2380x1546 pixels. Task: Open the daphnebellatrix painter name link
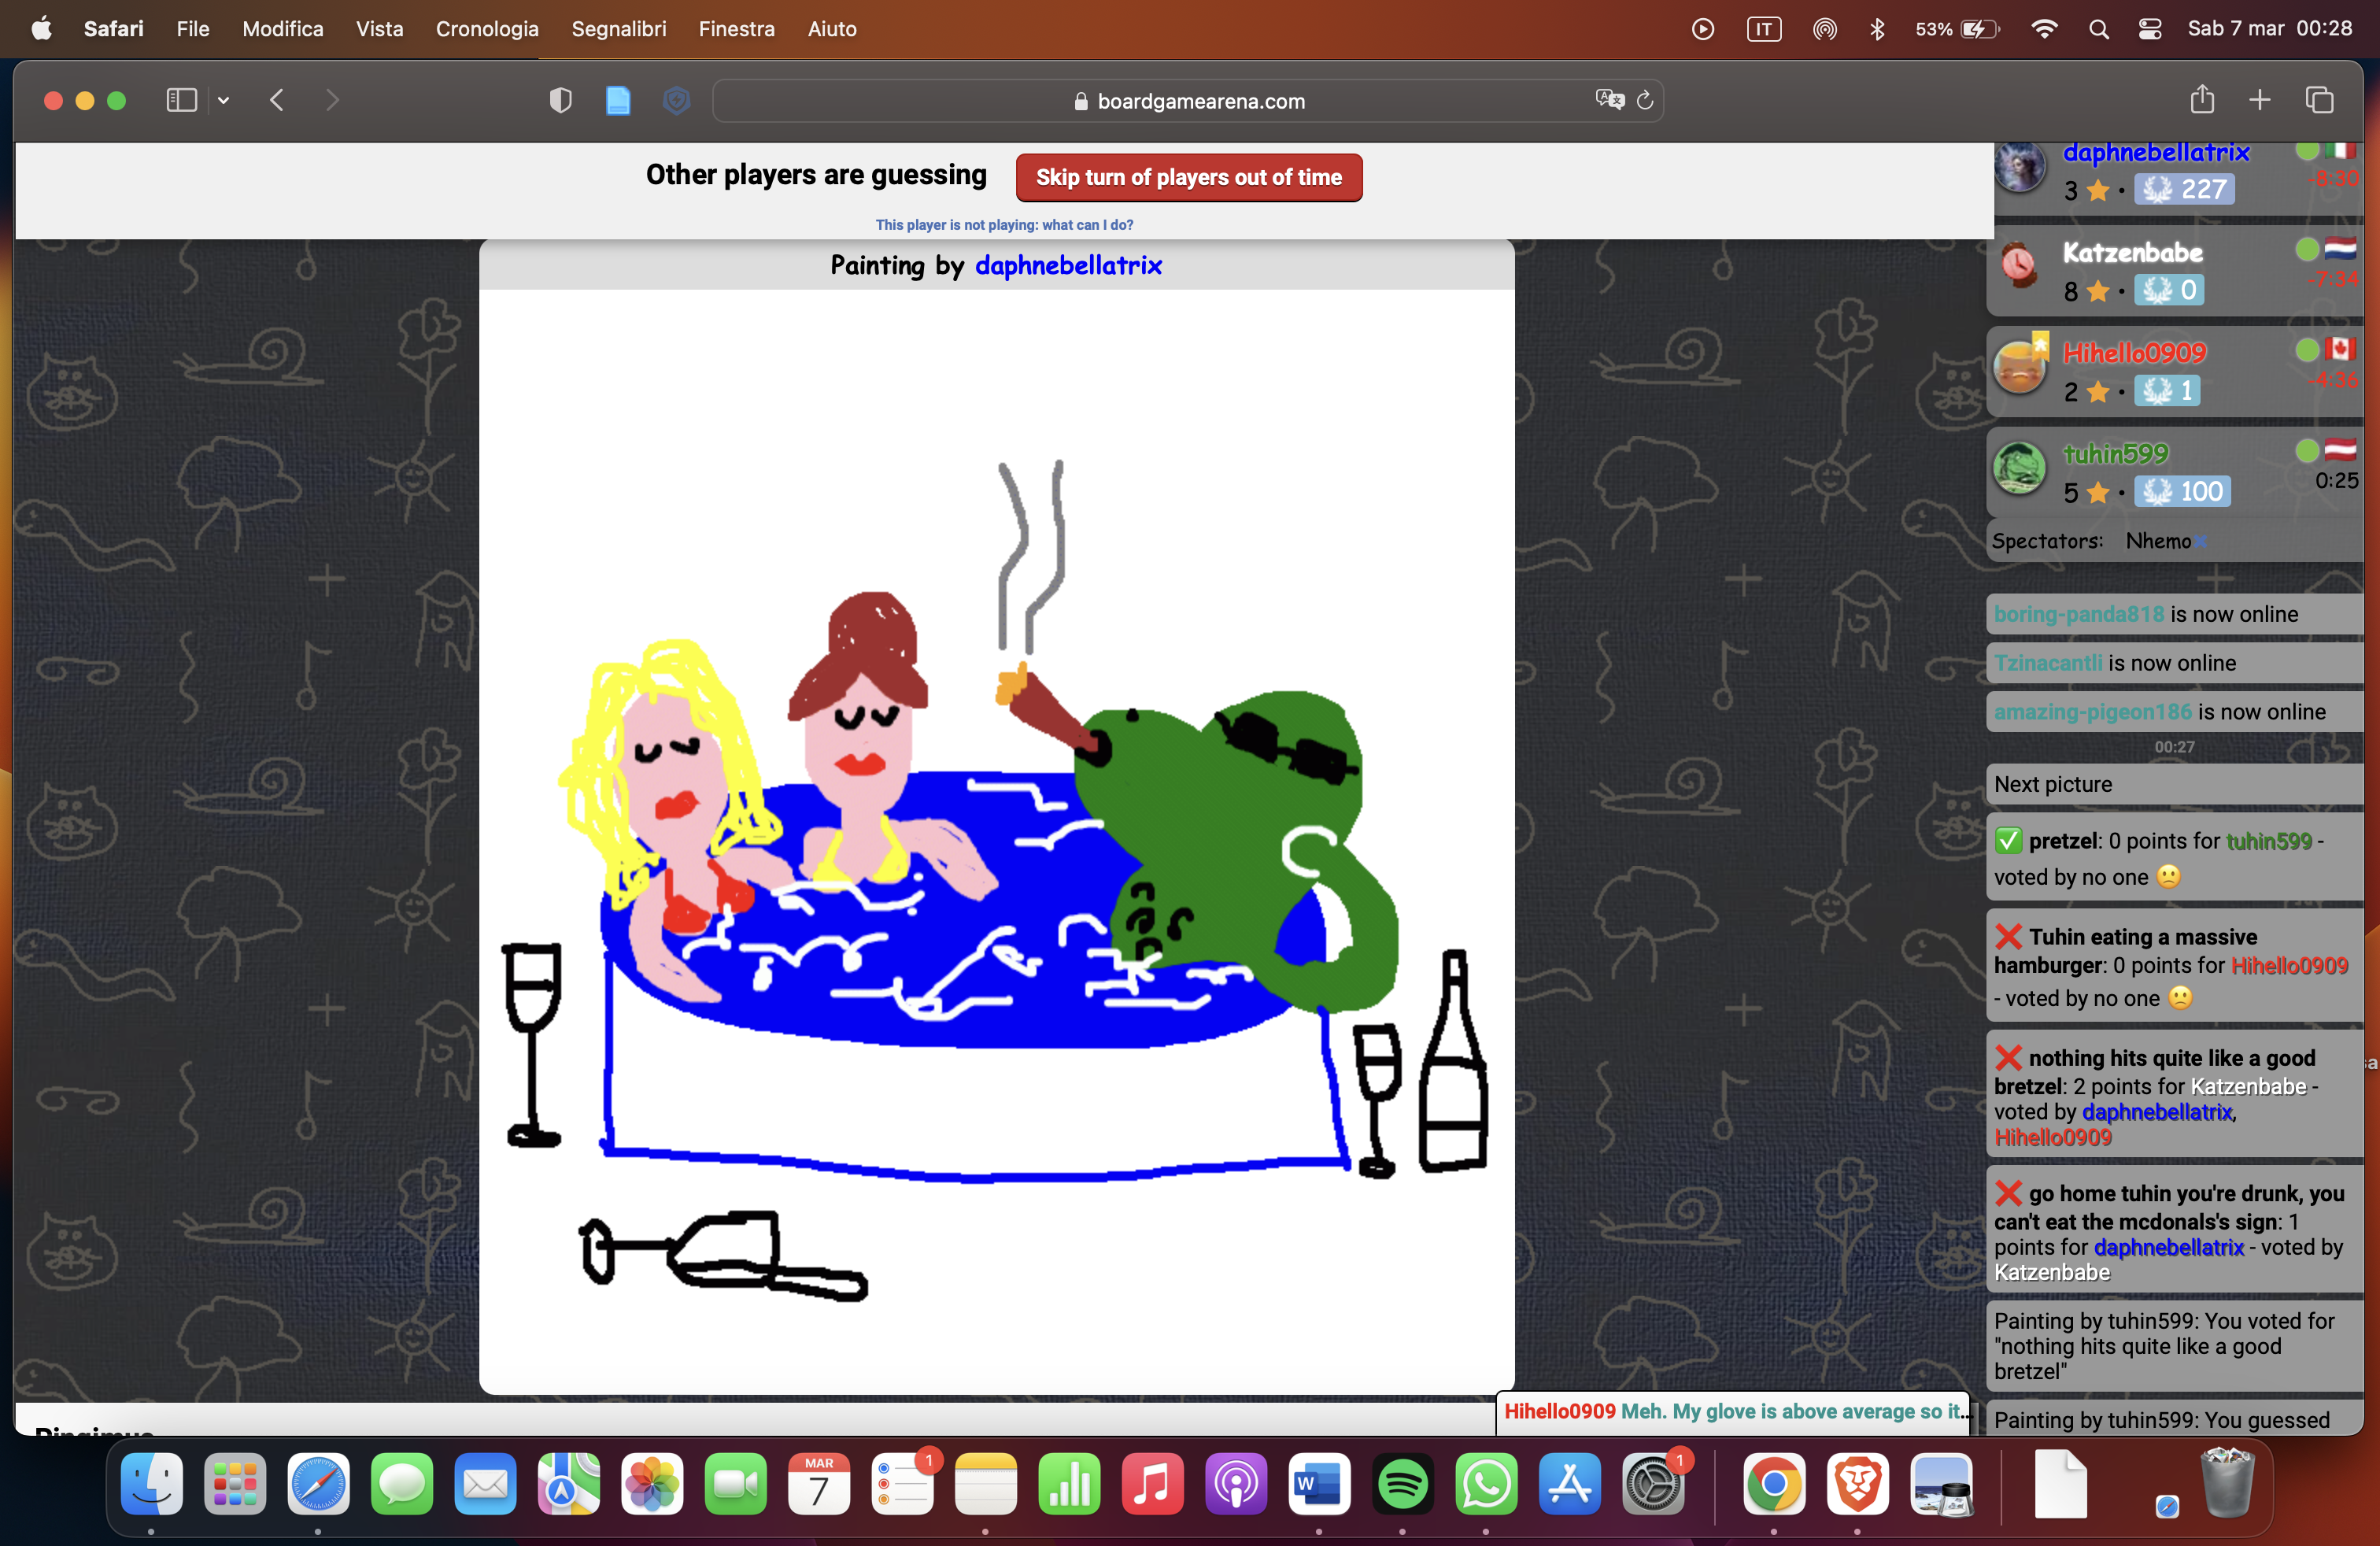[x=1068, y=265]
